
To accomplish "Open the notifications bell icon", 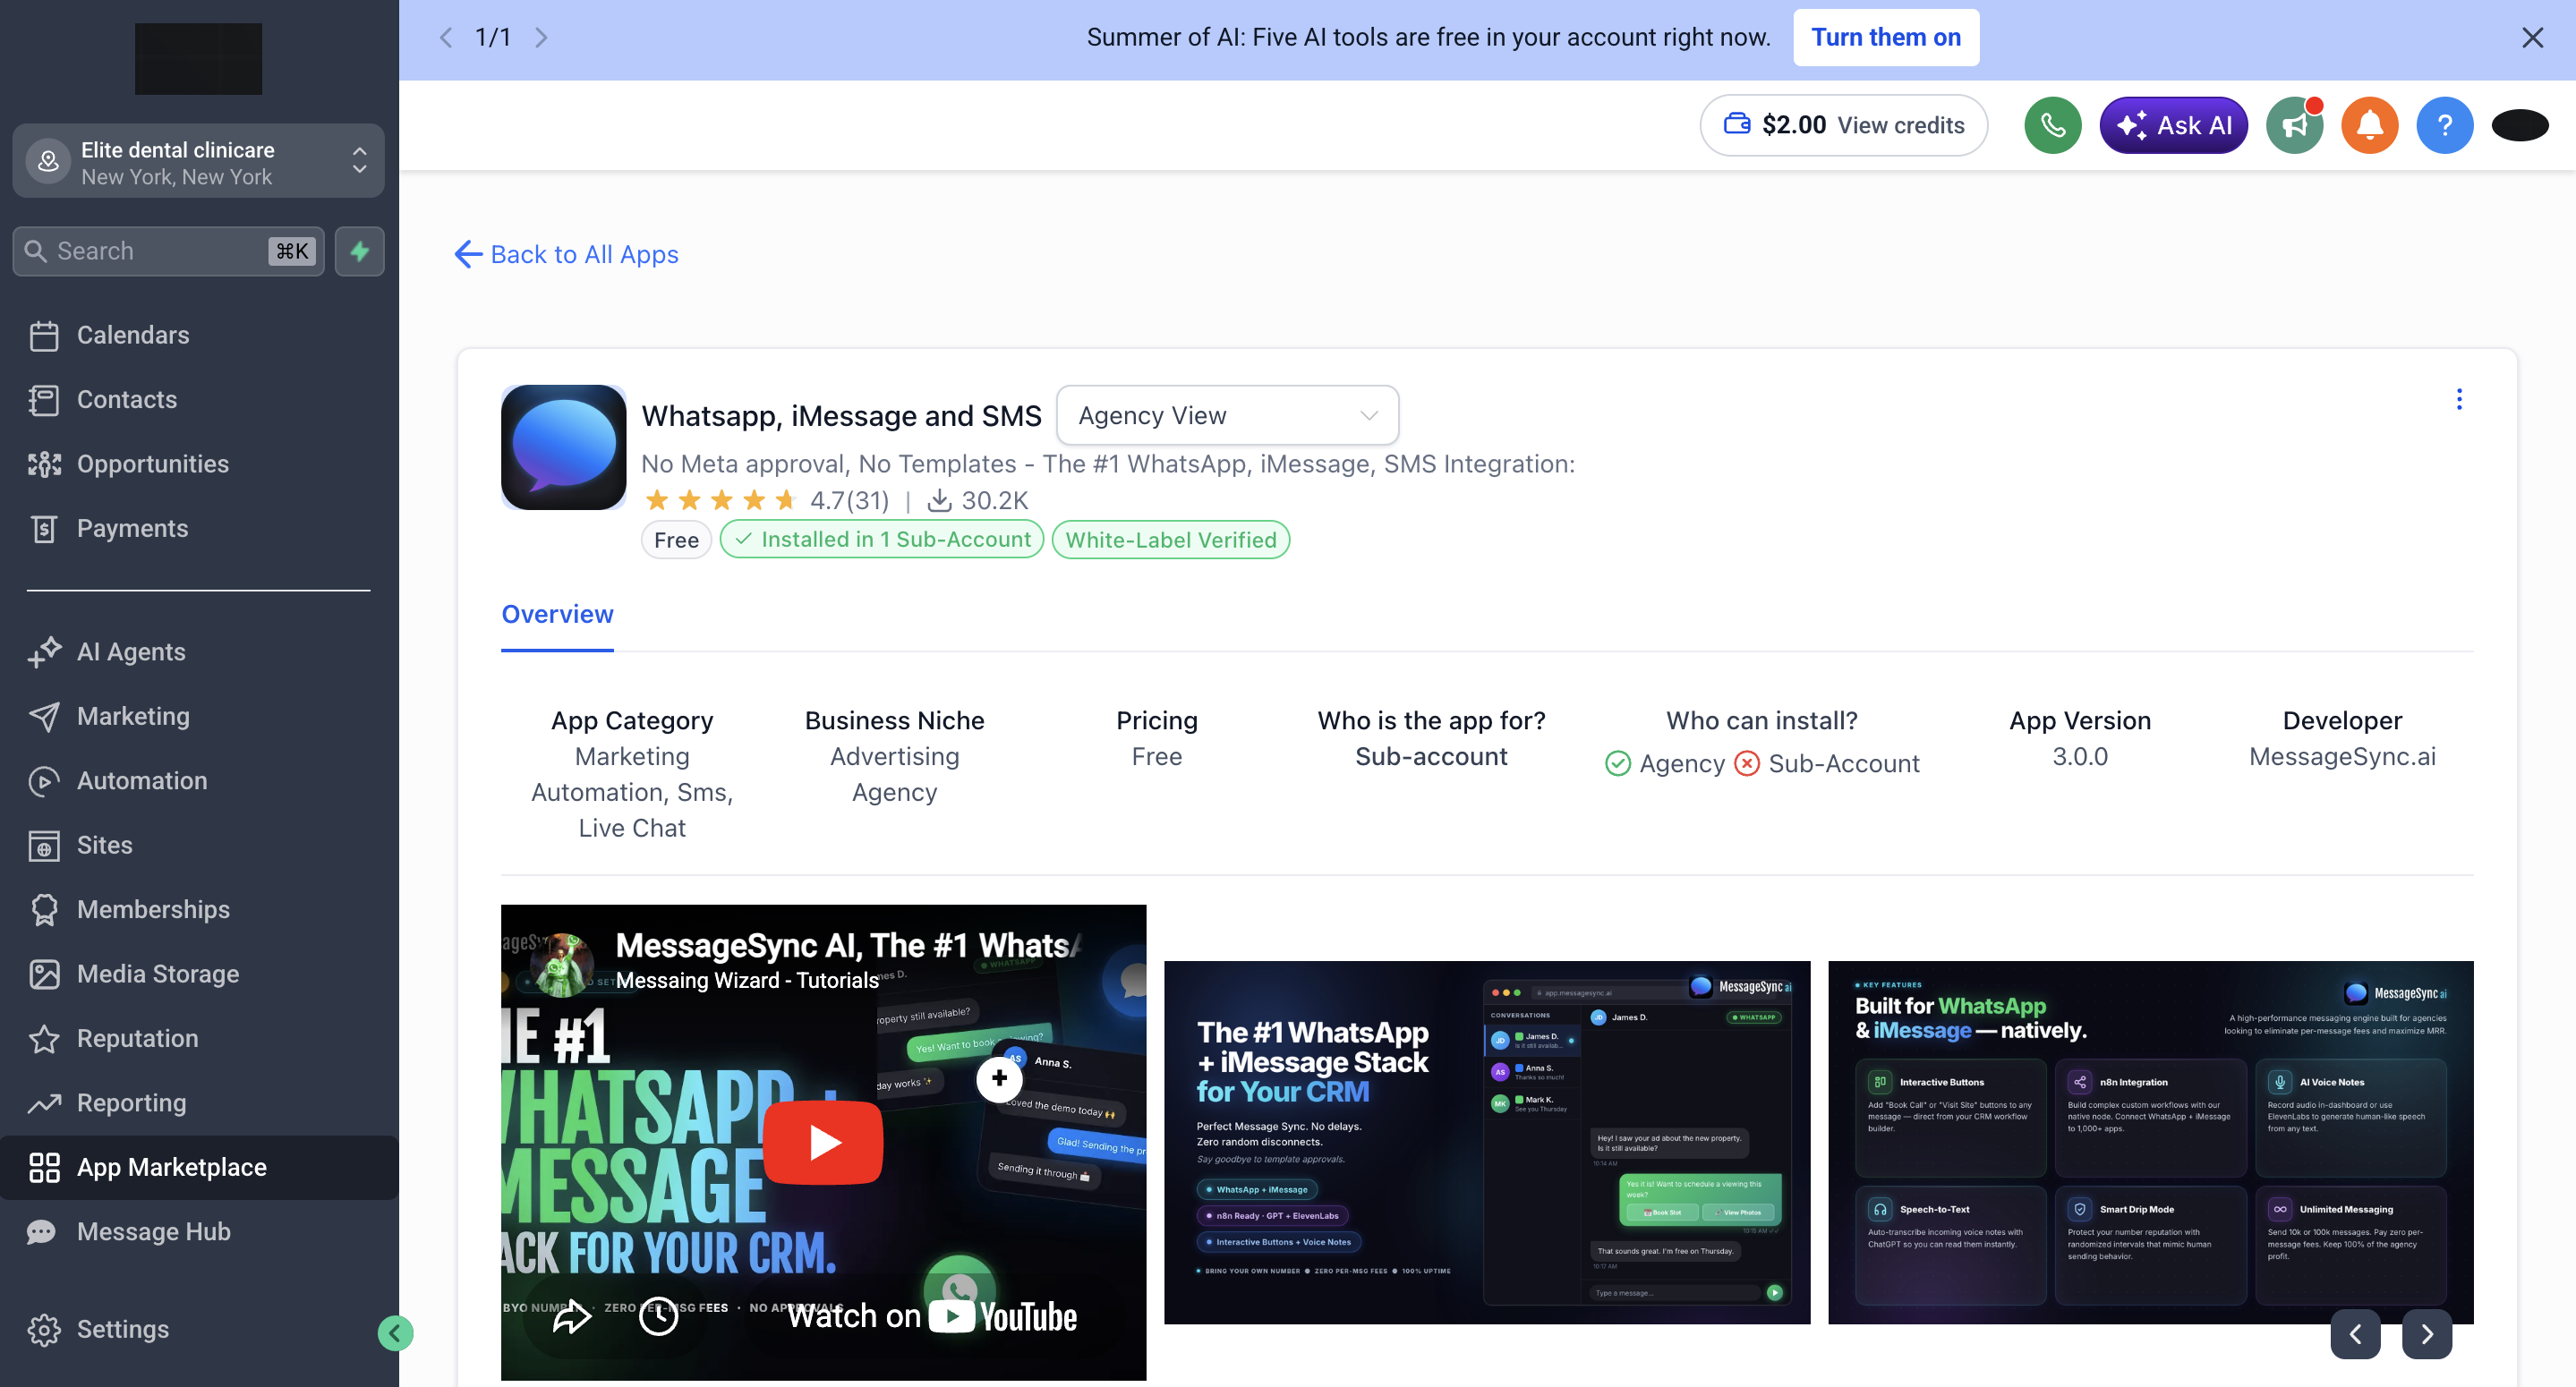I will 2369,125.
